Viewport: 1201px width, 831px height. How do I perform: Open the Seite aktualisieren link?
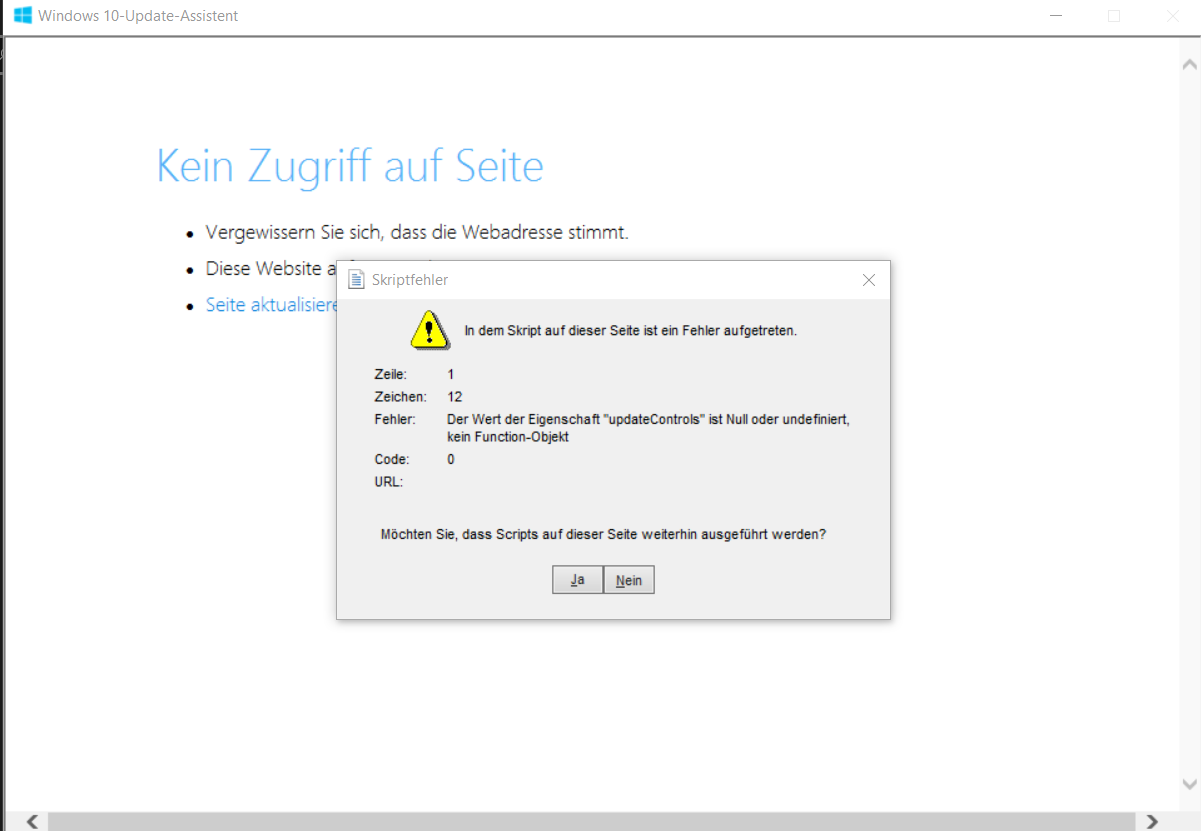[272, 305]
